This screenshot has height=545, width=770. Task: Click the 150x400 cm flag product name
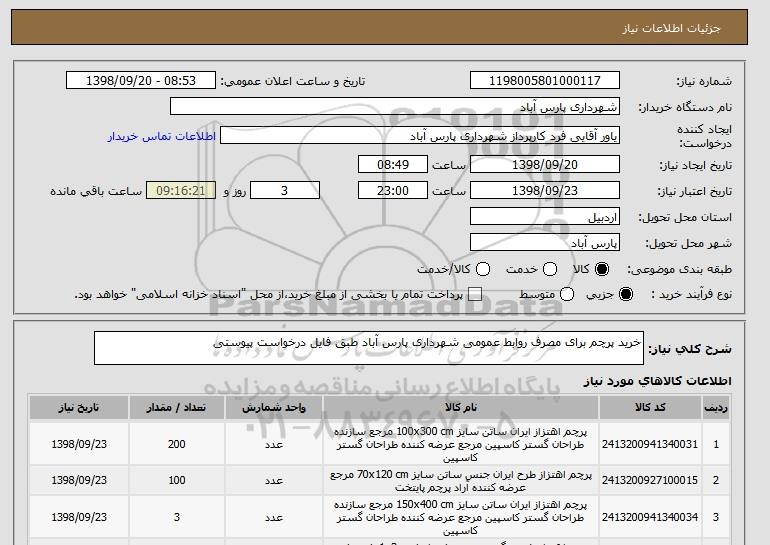pyautogui.click(x=461, y=518)
